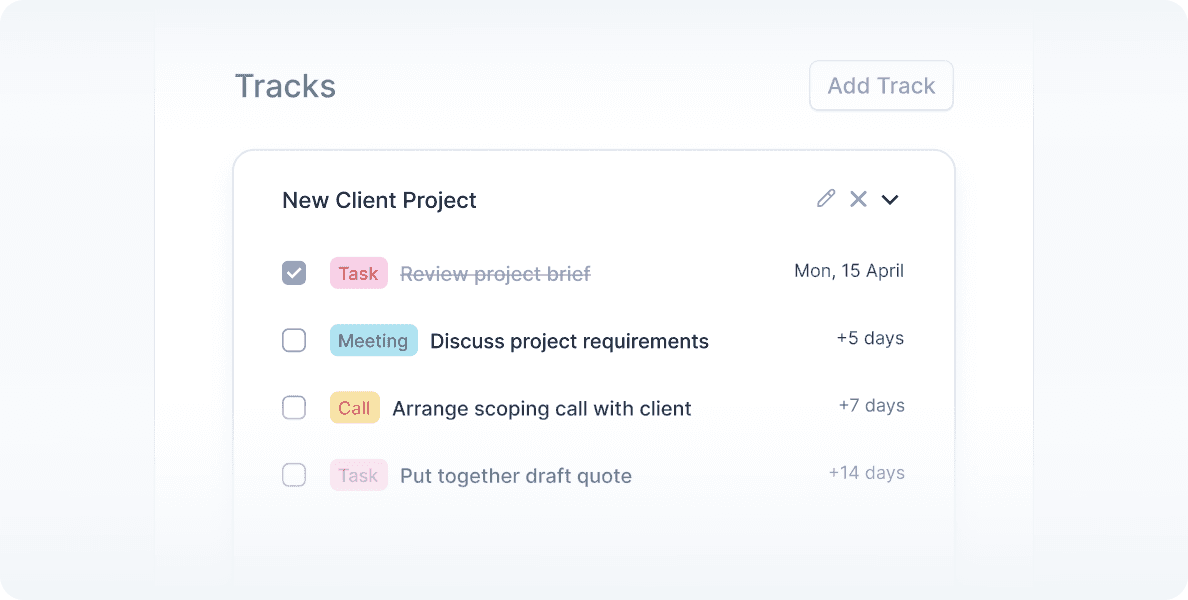The width and height of the screenshot is (1188, 600).
Task: Delete the track using the X icon
Action: click(x=858, y=199)
